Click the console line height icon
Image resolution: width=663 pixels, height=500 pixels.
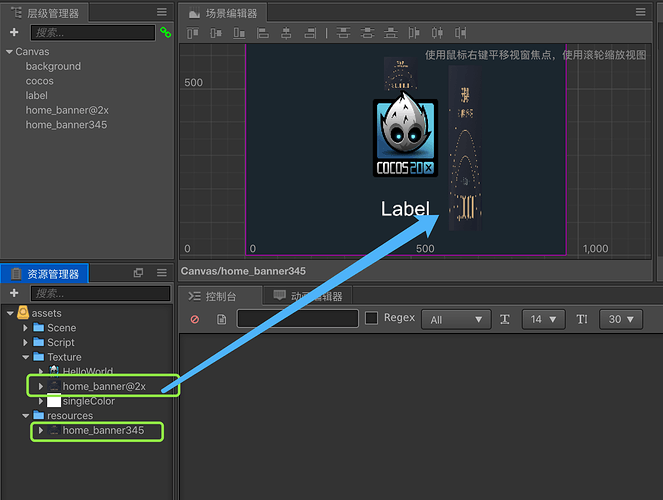(x=582, y=319)
